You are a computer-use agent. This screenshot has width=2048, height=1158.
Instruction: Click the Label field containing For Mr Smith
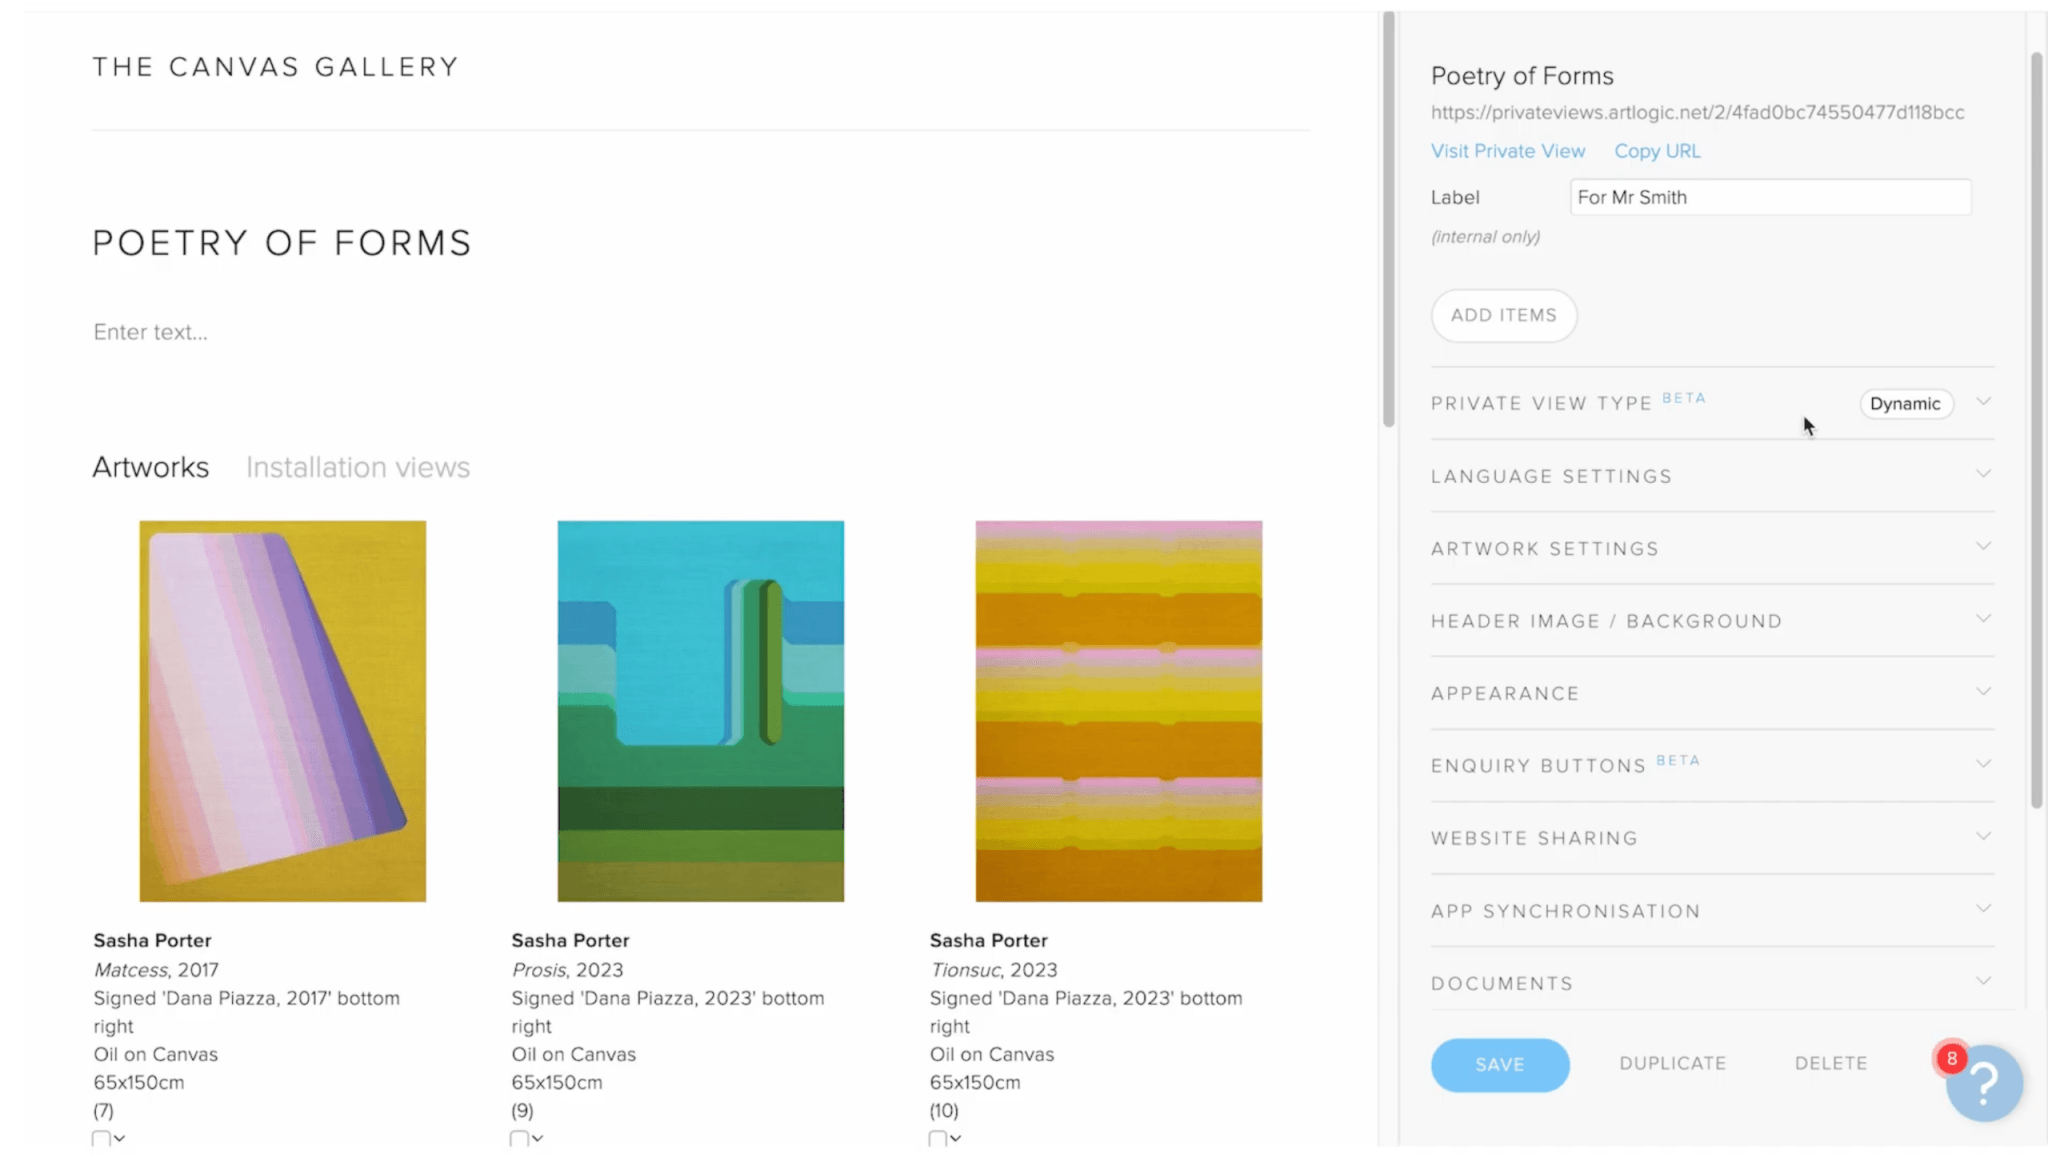[1770, 197]
